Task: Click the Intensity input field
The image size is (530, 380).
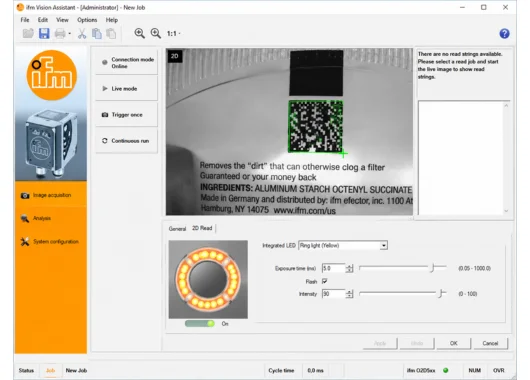Action: [x=333, y=294]
